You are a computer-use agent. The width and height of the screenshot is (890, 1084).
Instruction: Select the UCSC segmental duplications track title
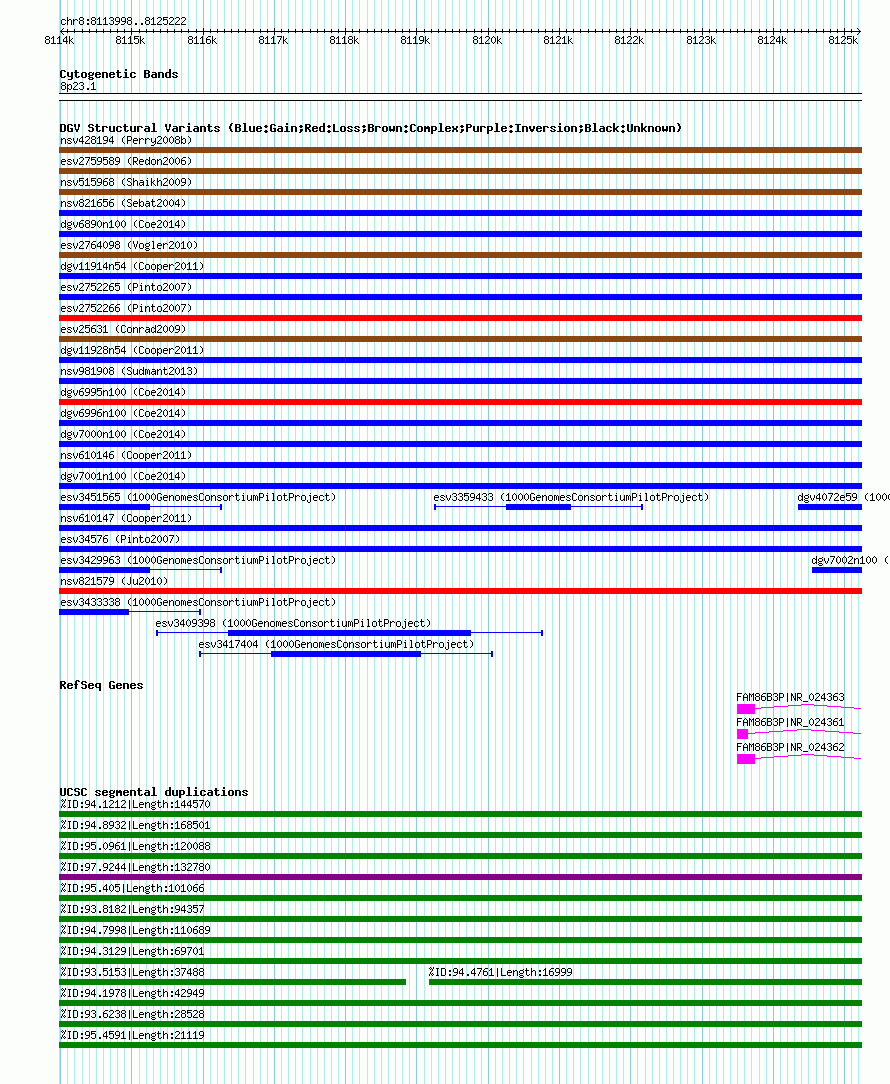[x=154, y=792]
